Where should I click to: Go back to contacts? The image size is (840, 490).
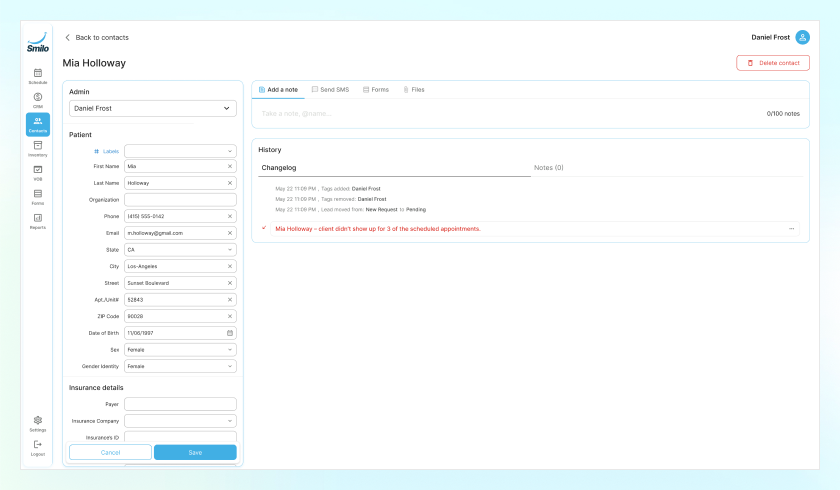tap(96, 37)
